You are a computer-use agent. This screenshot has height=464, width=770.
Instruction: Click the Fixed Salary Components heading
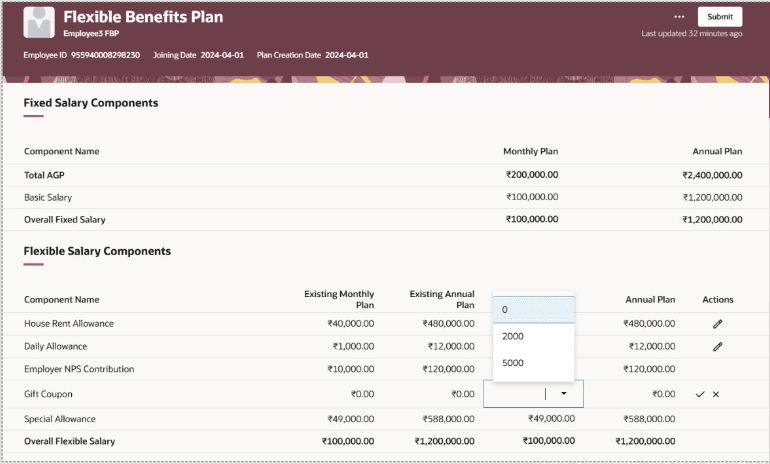pyautogui.click(x=91, y=103)
